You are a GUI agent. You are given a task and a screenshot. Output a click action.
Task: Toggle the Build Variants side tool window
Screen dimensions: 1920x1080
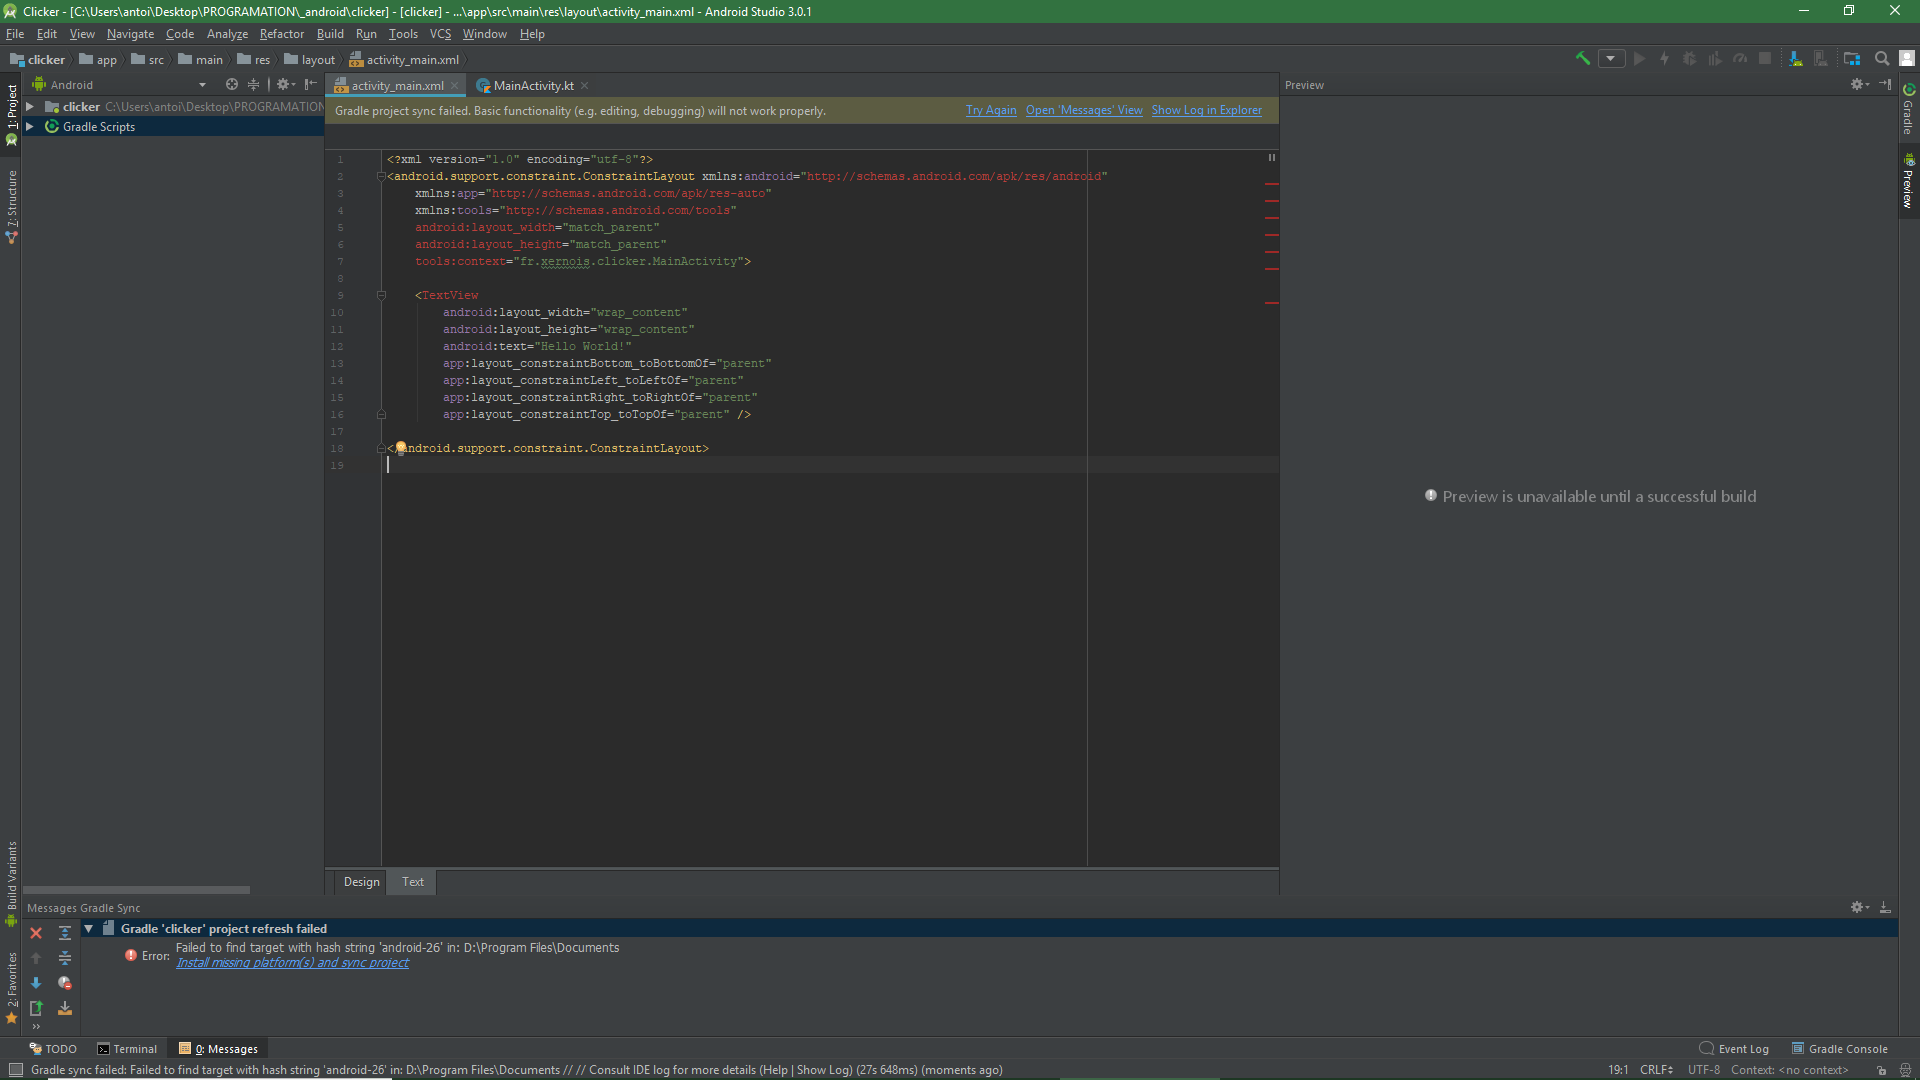[11, 884]
